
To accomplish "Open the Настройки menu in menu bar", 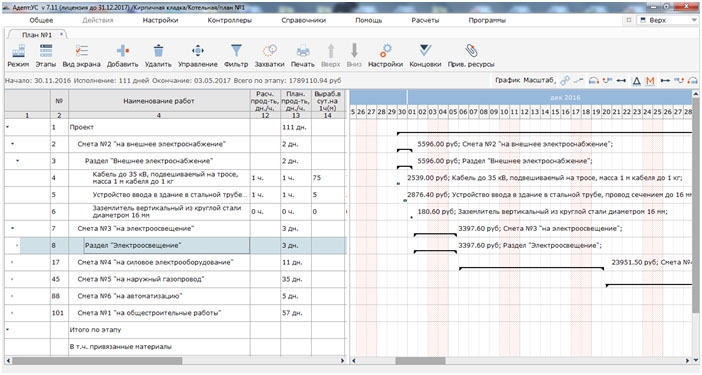I will pyautogui.click(x=160, y=20).
